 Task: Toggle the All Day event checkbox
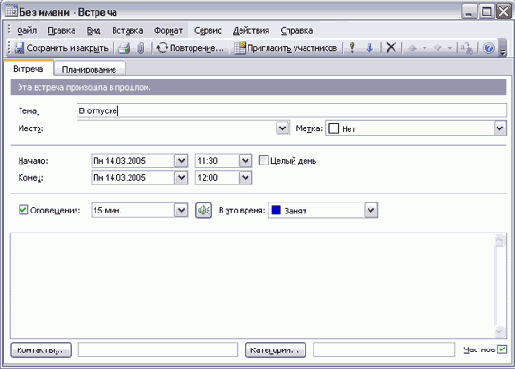click(263, 160)
